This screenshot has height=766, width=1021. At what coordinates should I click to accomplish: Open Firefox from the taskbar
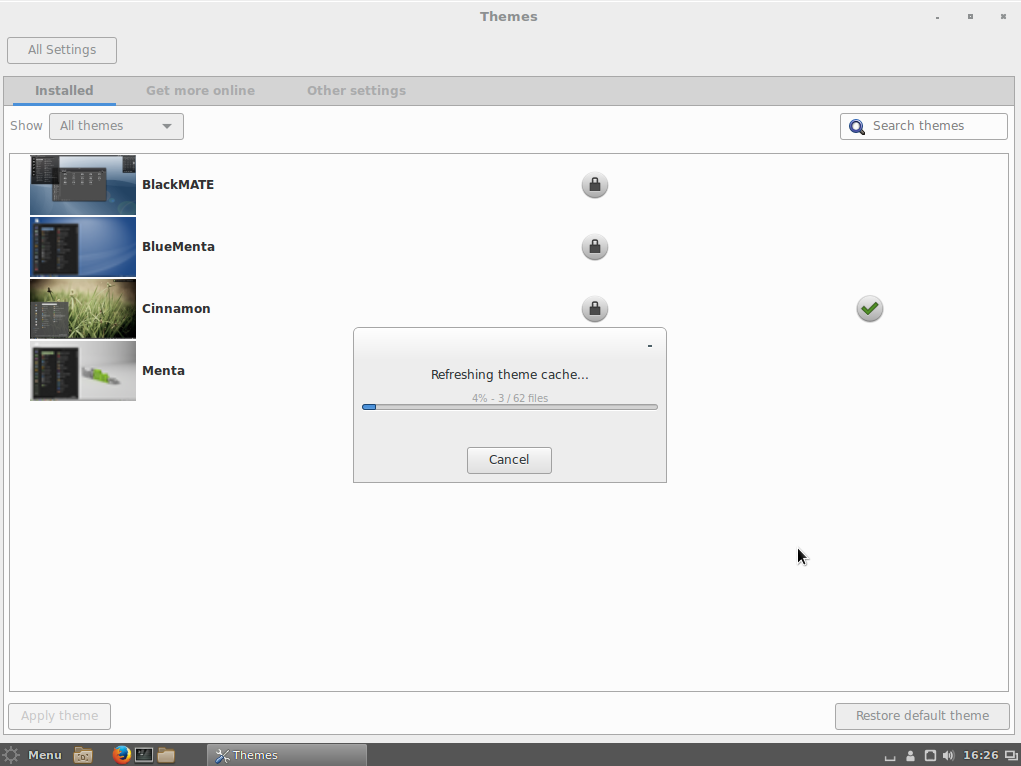coord(121,755)
